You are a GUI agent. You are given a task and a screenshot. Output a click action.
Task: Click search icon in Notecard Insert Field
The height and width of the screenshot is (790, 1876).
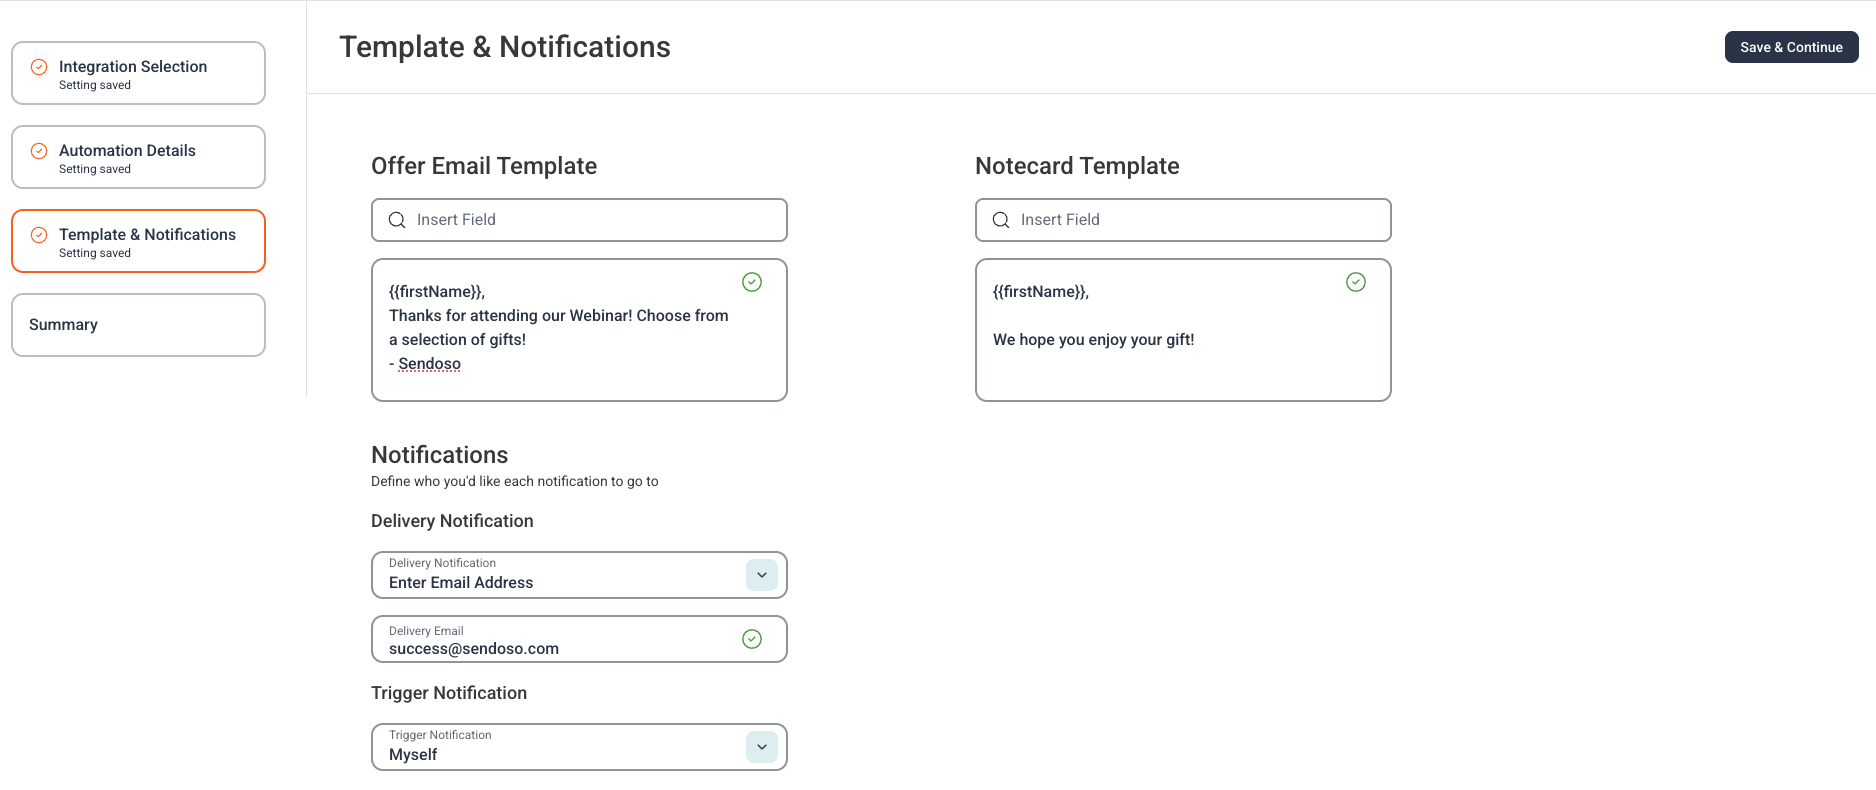[1001, 220]
